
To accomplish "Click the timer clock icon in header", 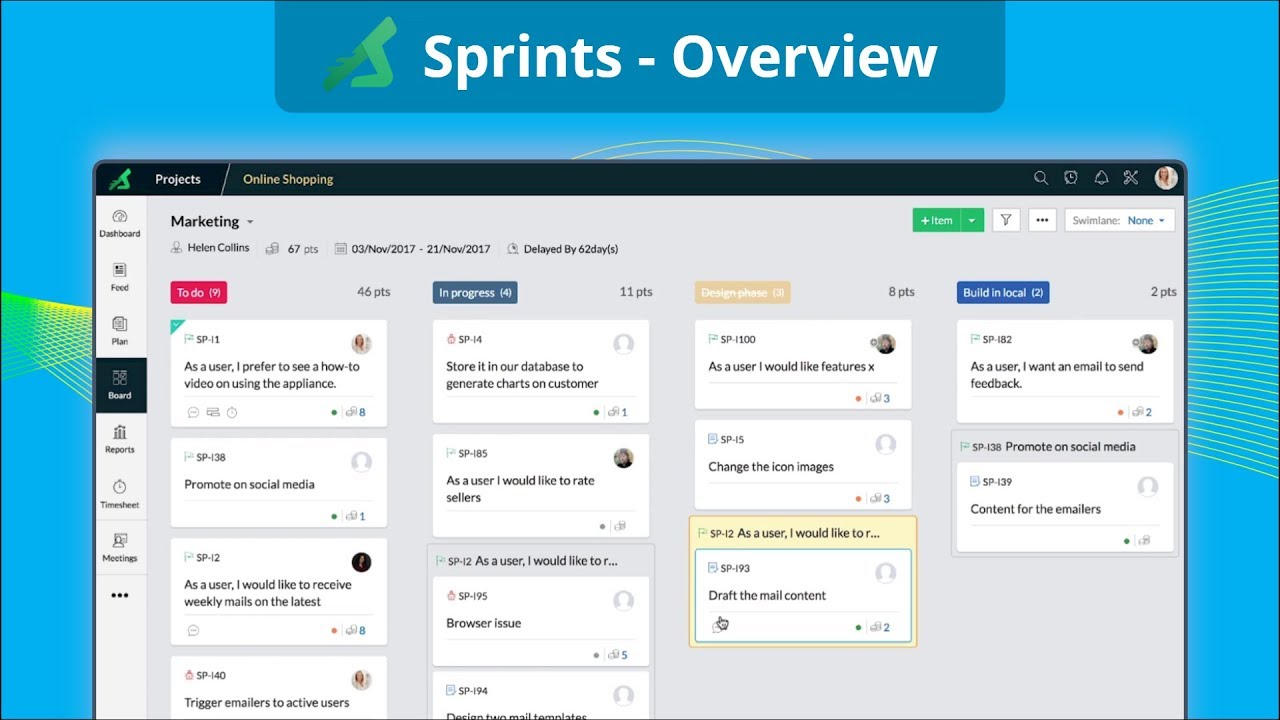I will (x=1071, y=178).
